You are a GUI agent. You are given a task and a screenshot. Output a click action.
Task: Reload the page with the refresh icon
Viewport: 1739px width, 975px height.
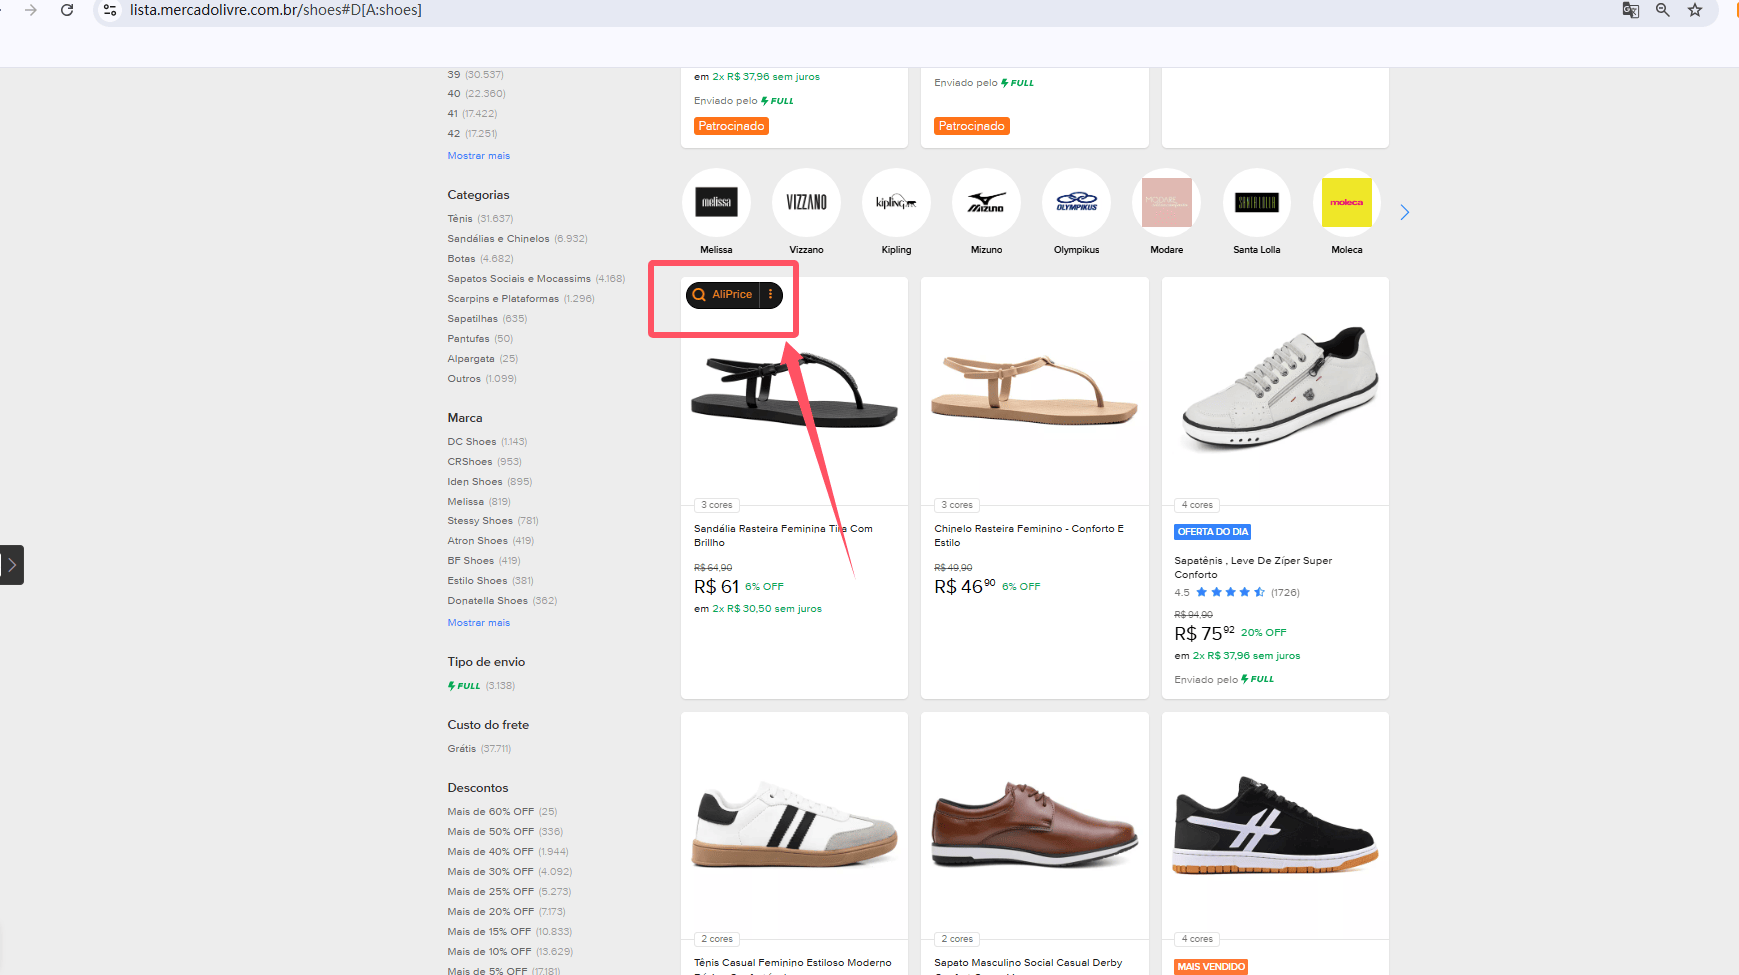tap(67, 10)
